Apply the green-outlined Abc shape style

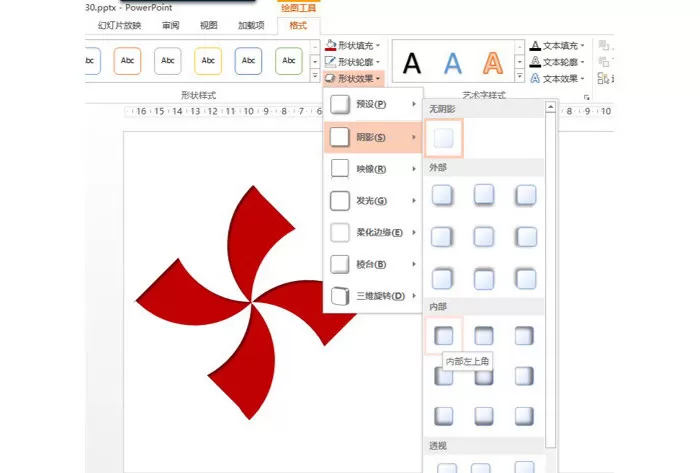(x=289, y=61)
